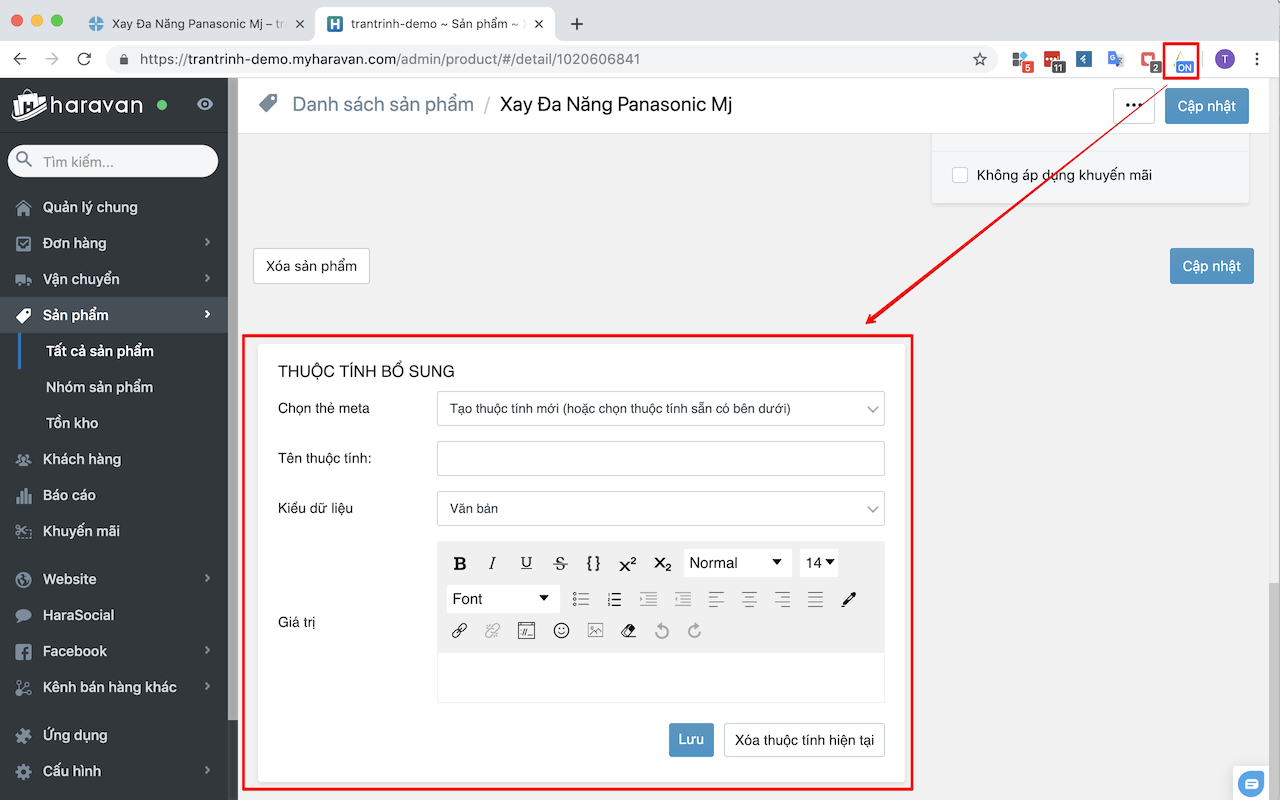
Task: Toggle the ON extension icon in Chrome toolbar
Action: (1182, 60)
